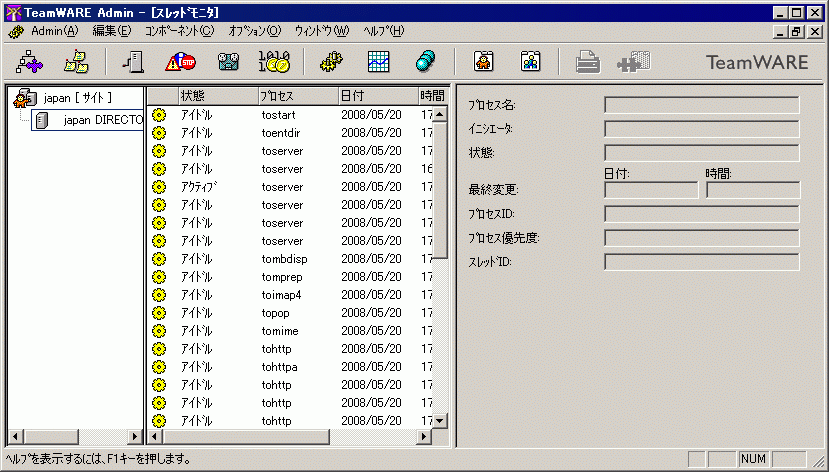Click the スレッドID field
This screenshot has height=472, width=829.
tap(702, 262)
